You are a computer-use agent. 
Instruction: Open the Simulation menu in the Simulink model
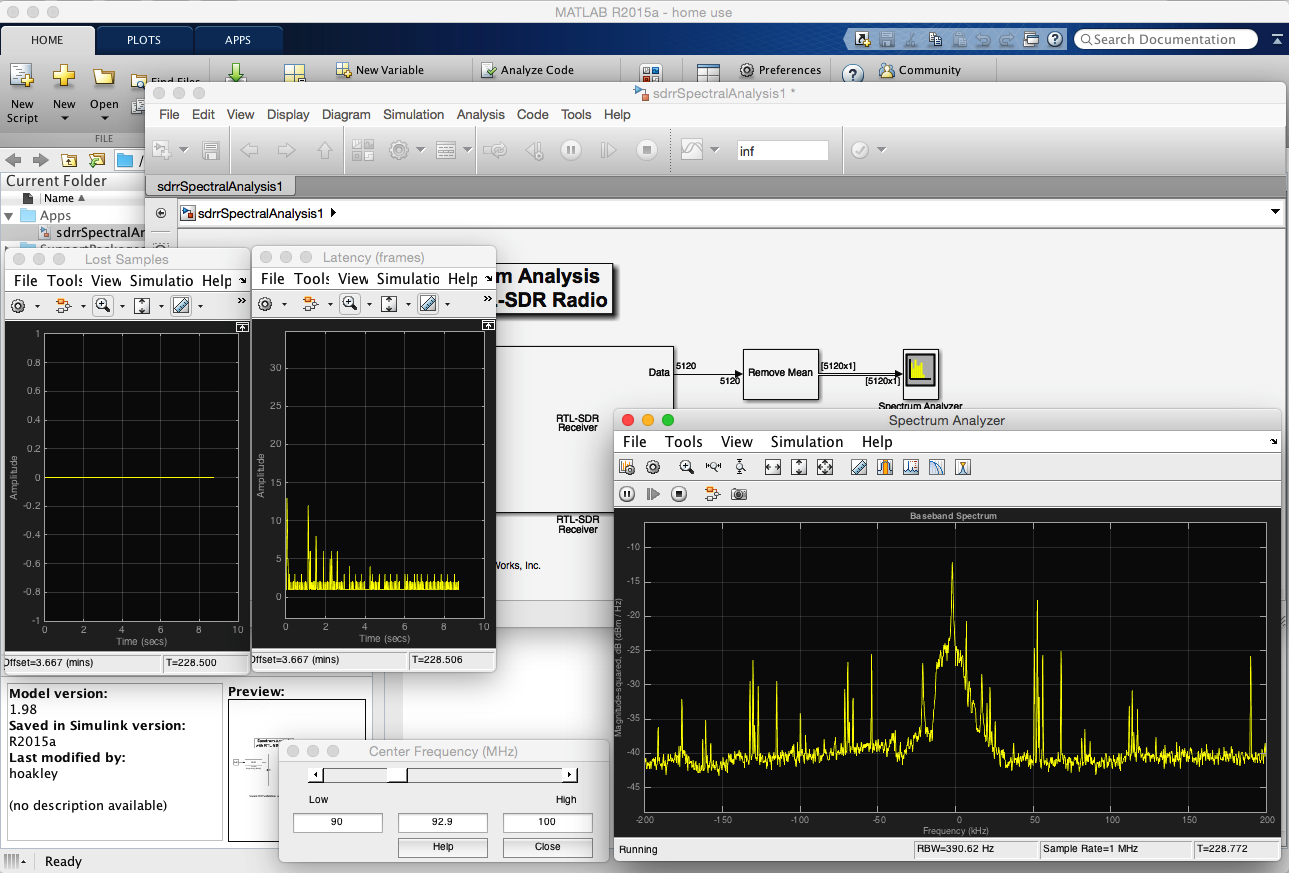click(x=413, y=114)
